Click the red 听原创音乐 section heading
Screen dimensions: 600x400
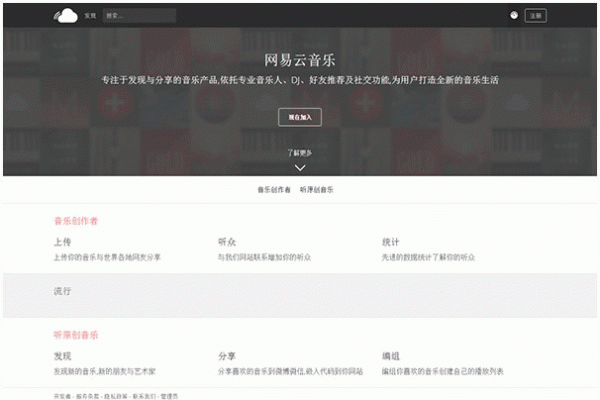pyautogui.click(x=76, y=335)
